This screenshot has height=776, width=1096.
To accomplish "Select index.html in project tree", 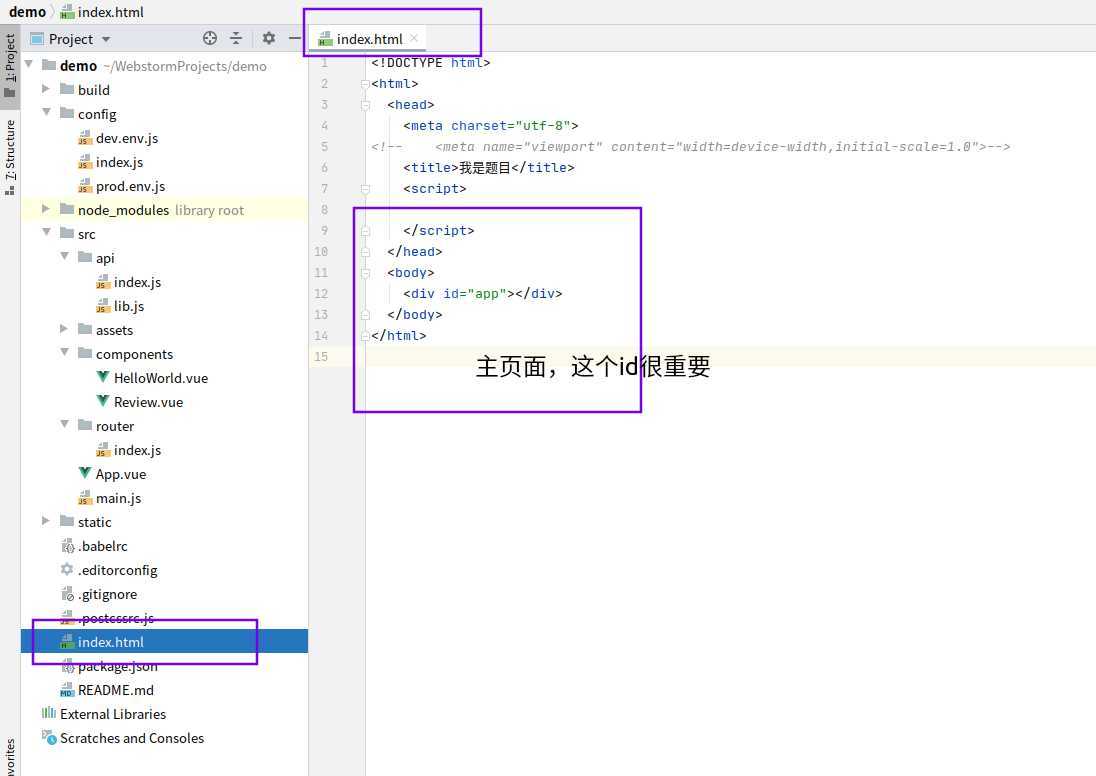I will 164,642.
